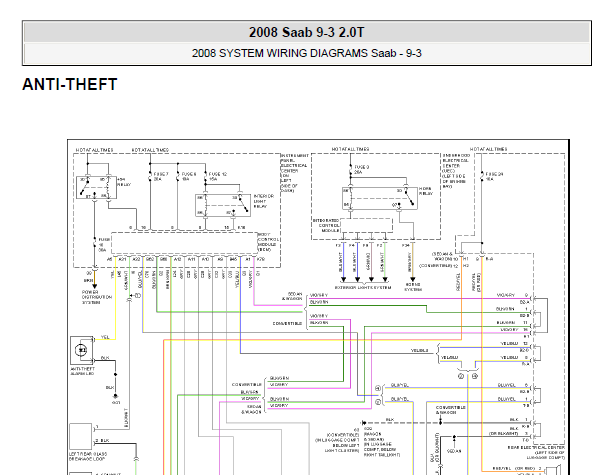This screenshot has height=475, width=602.
Task: Click the 'A12' BCM pin label
Action: pyautogui.click(x=177, y=260)
